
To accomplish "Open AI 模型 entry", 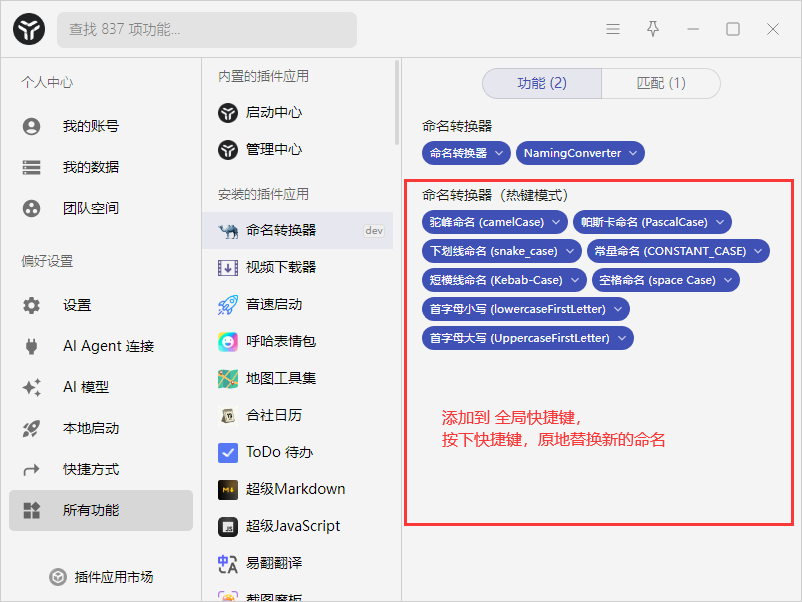I will pyautogui.click(x=101, y=387).
